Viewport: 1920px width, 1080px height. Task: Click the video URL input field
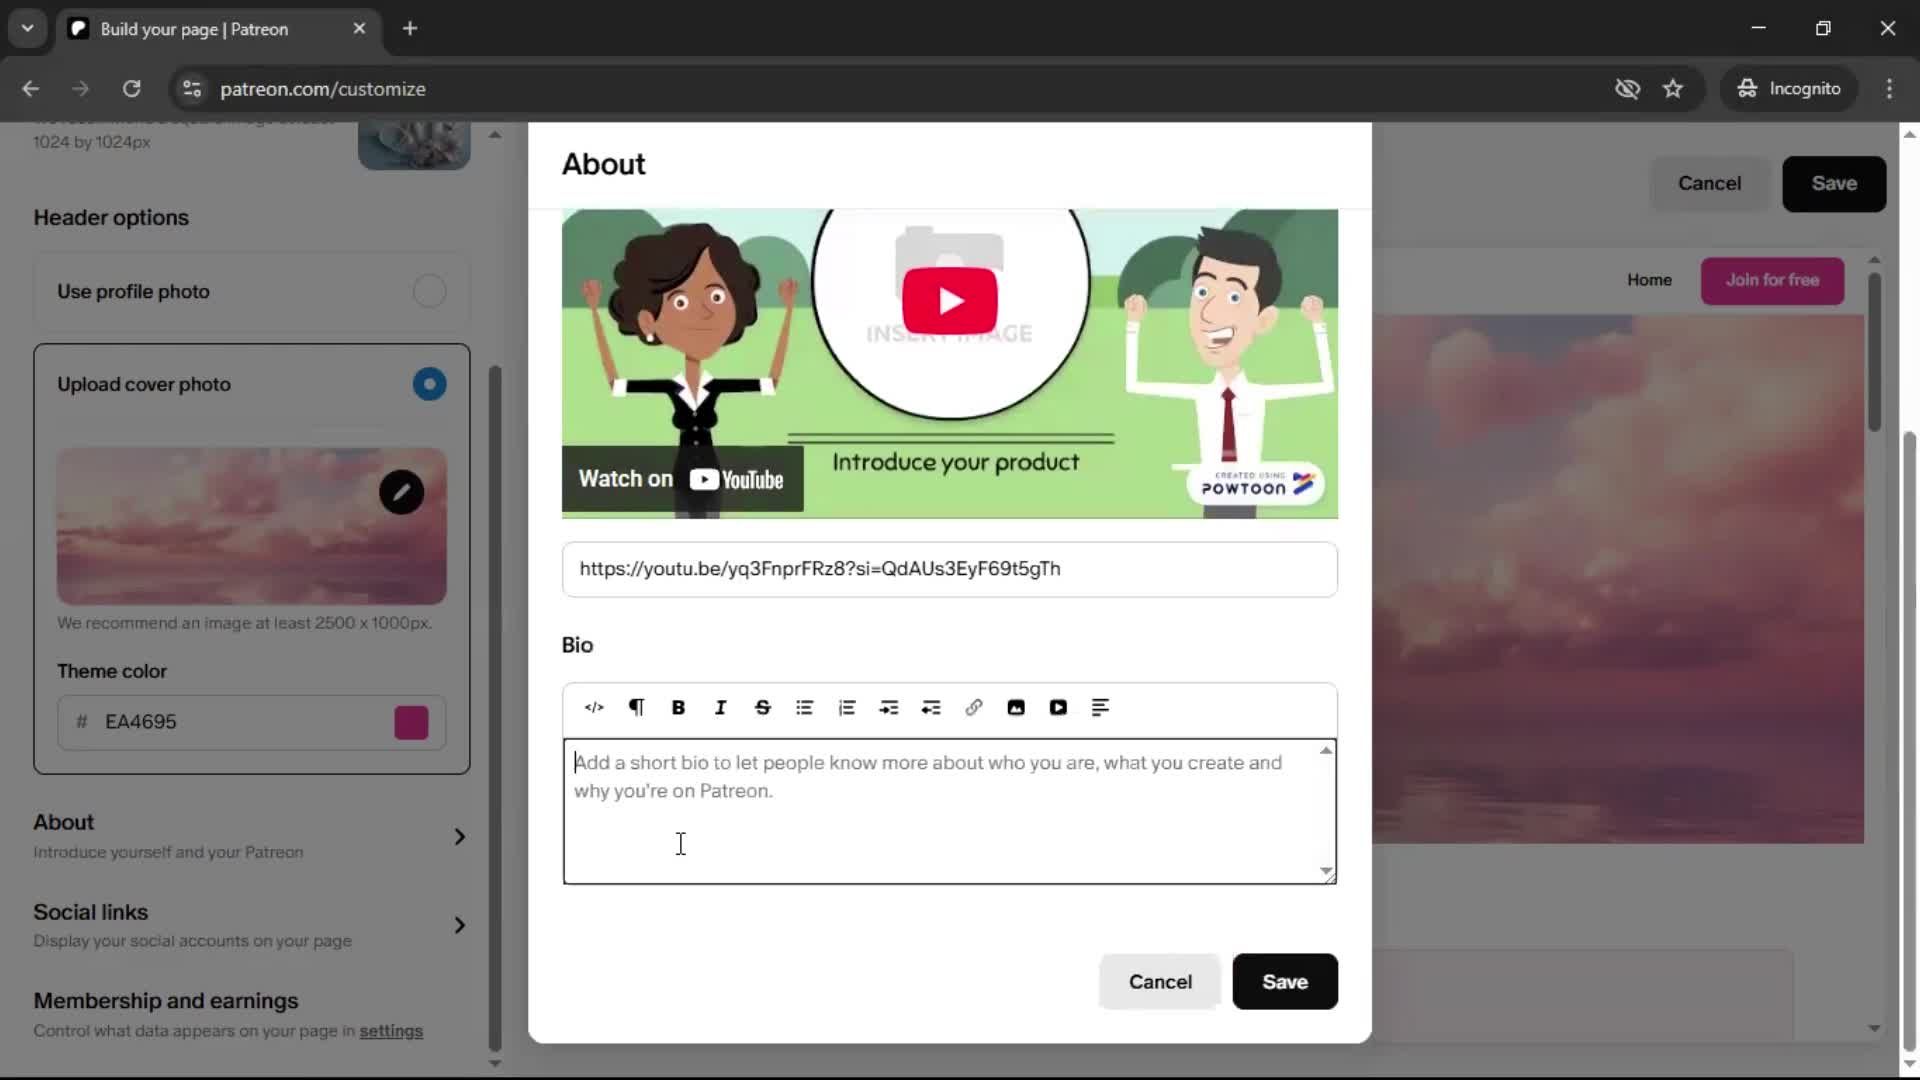coord(950,569)
